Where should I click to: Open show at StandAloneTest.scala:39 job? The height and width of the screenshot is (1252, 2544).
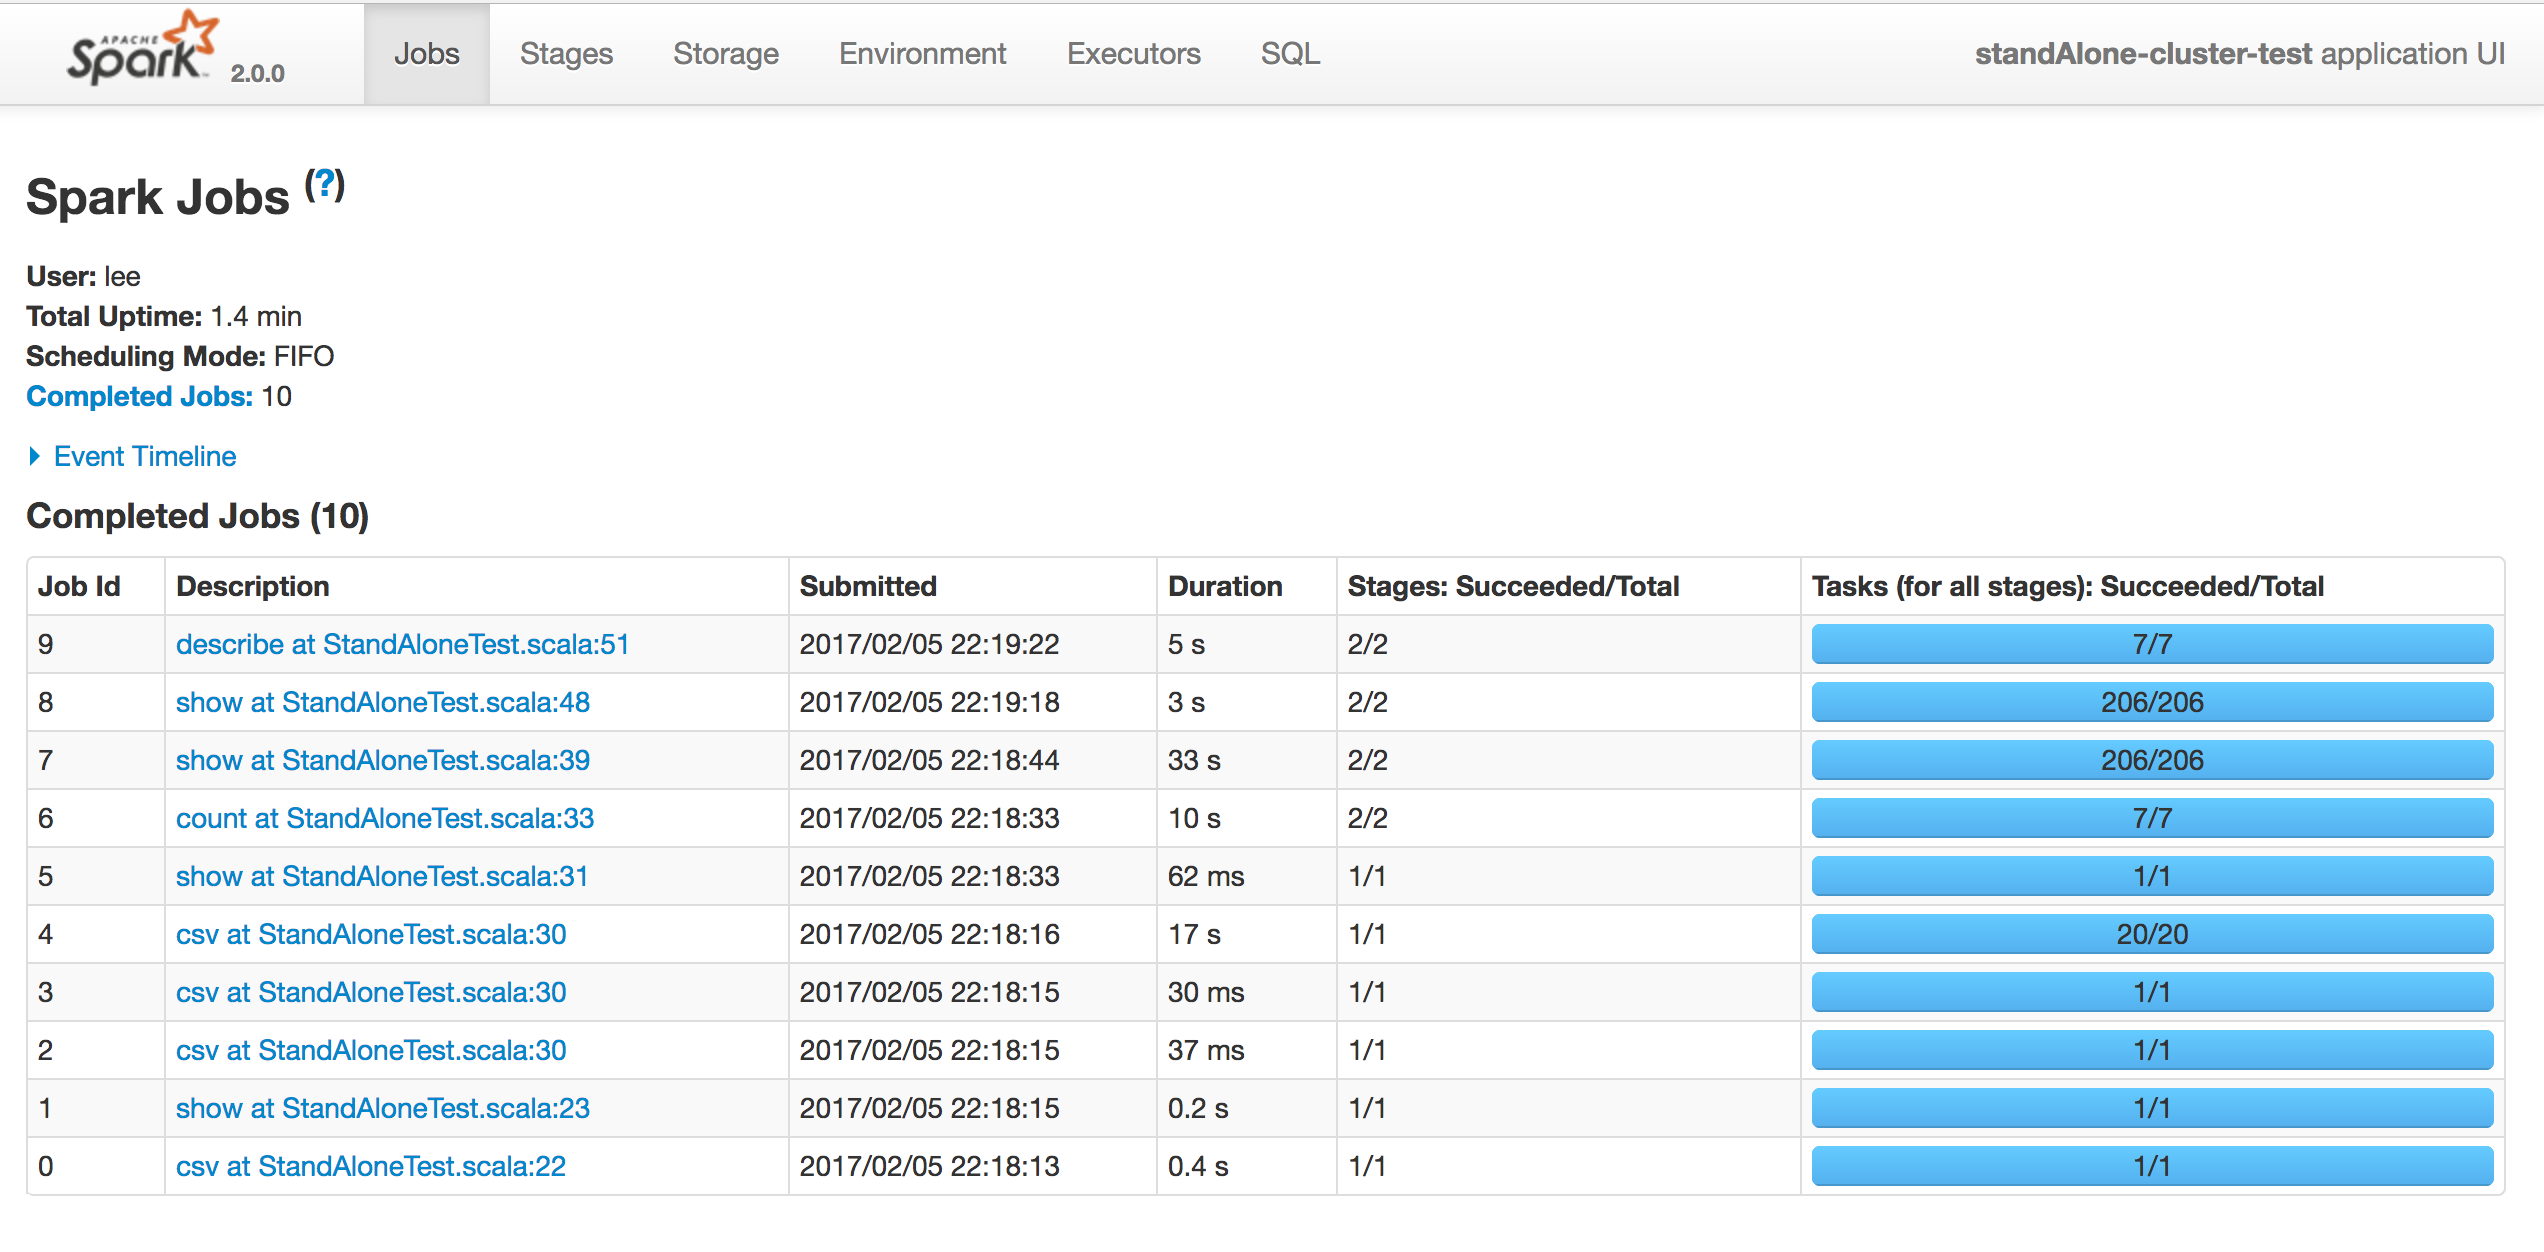(383, 760)
